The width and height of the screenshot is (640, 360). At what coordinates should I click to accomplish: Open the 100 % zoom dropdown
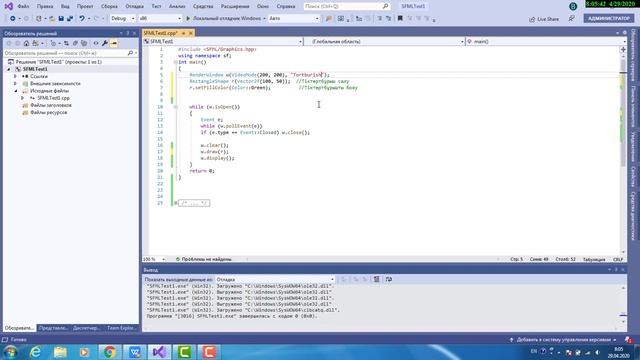click(154, 259)
